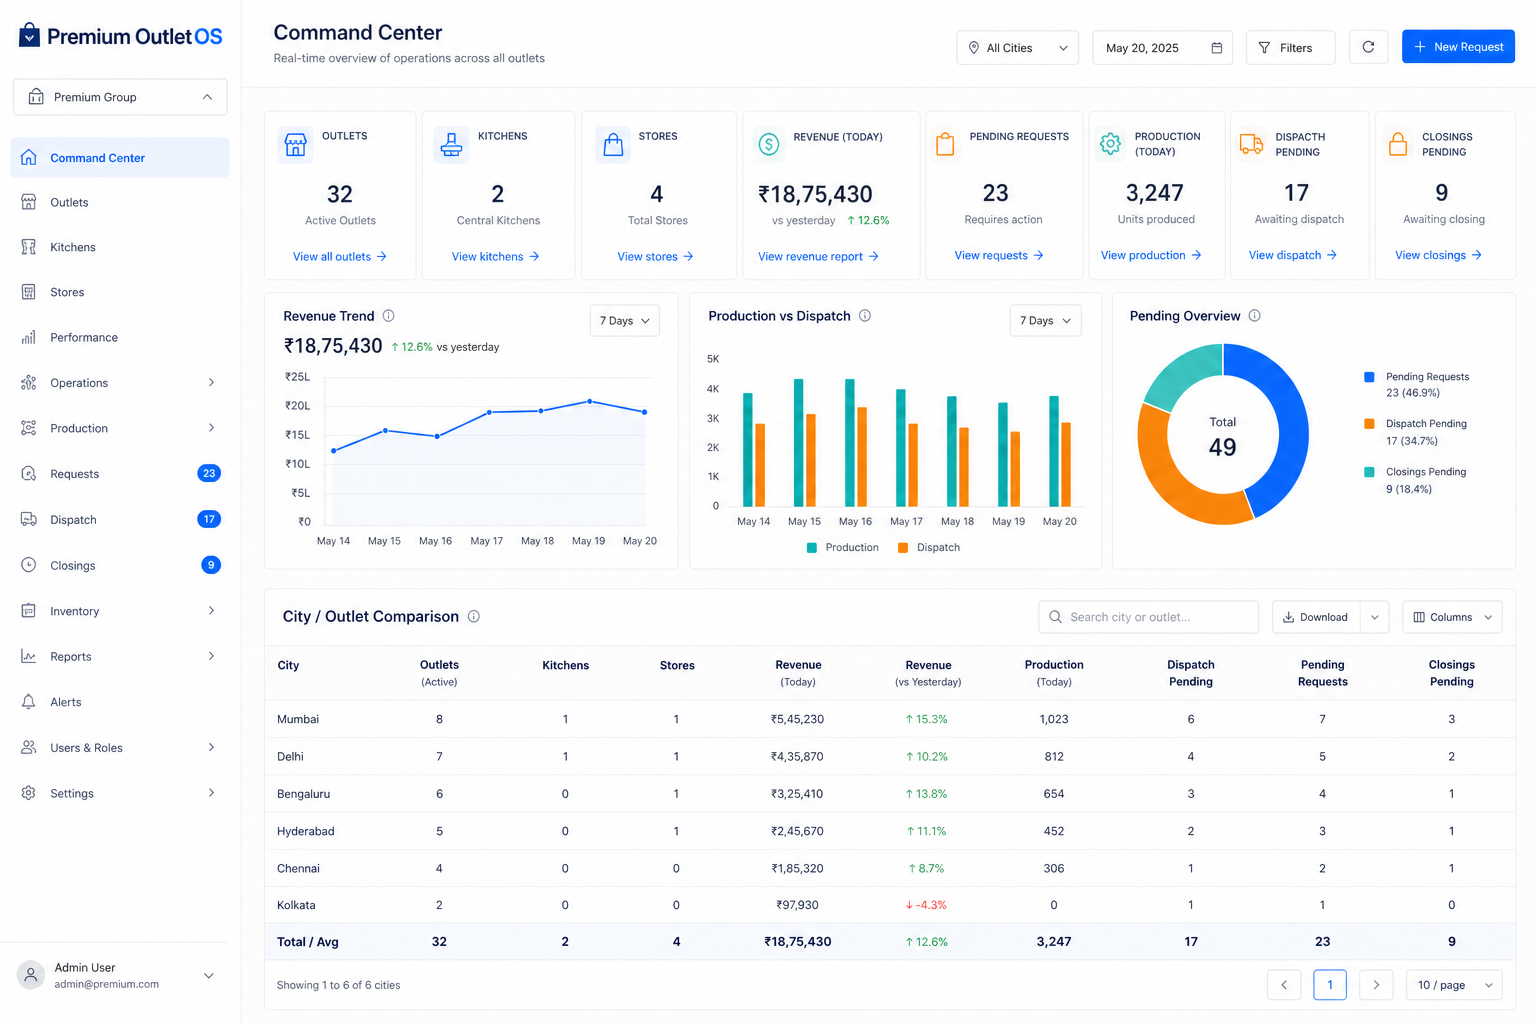Screen dimensions: 1536x1024
Task: Click the Premium OutletOS logo icon
Action: click(30, 35)
